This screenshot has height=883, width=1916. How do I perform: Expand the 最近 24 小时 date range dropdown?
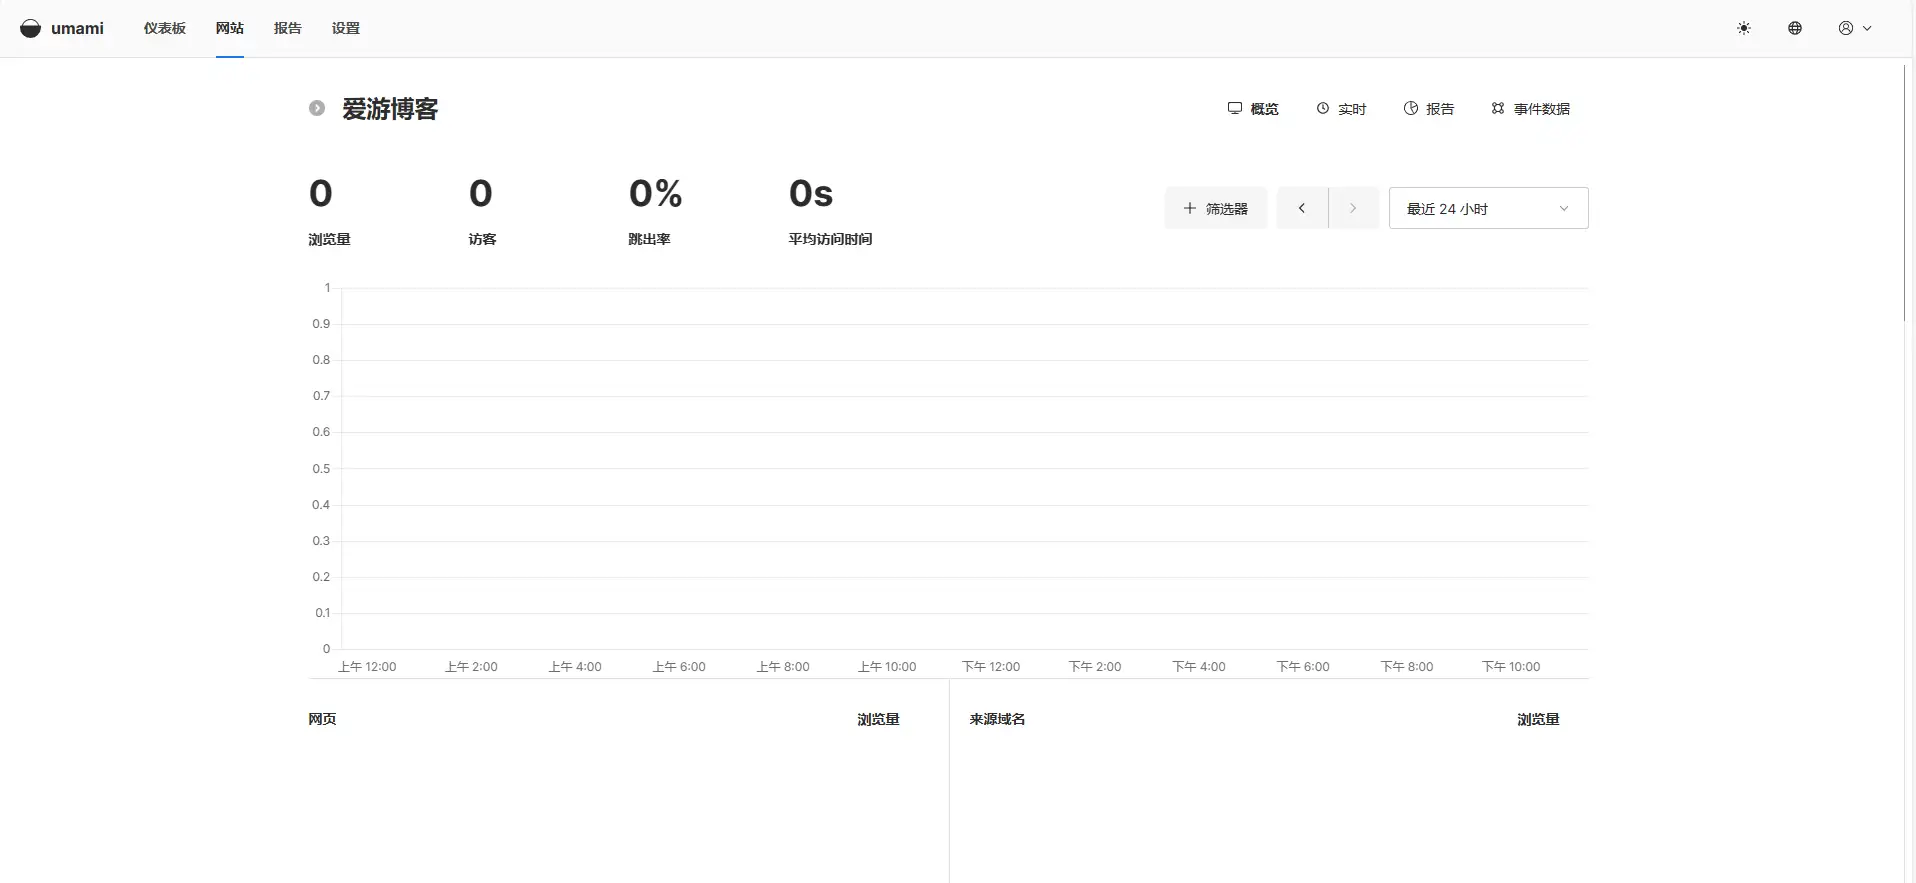click(1488, 208)
